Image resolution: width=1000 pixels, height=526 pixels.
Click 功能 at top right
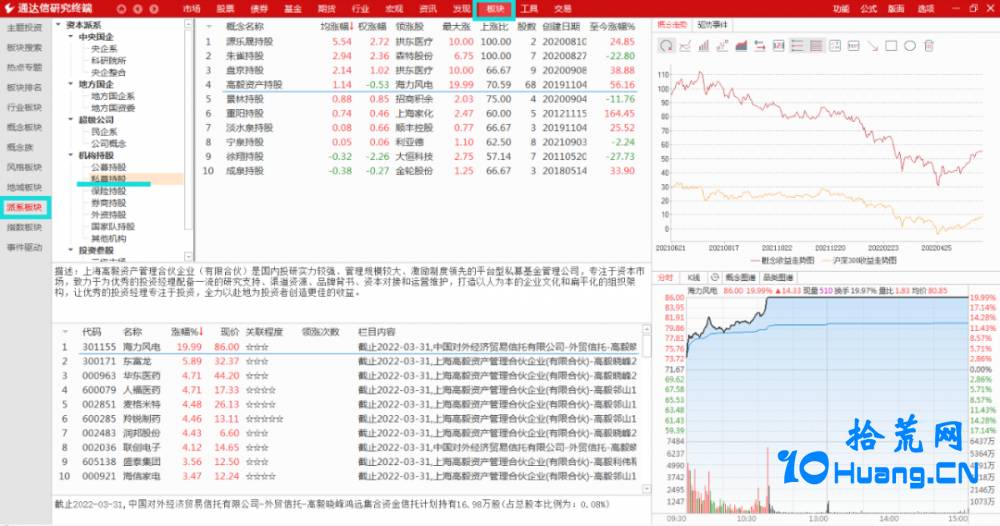841,9
